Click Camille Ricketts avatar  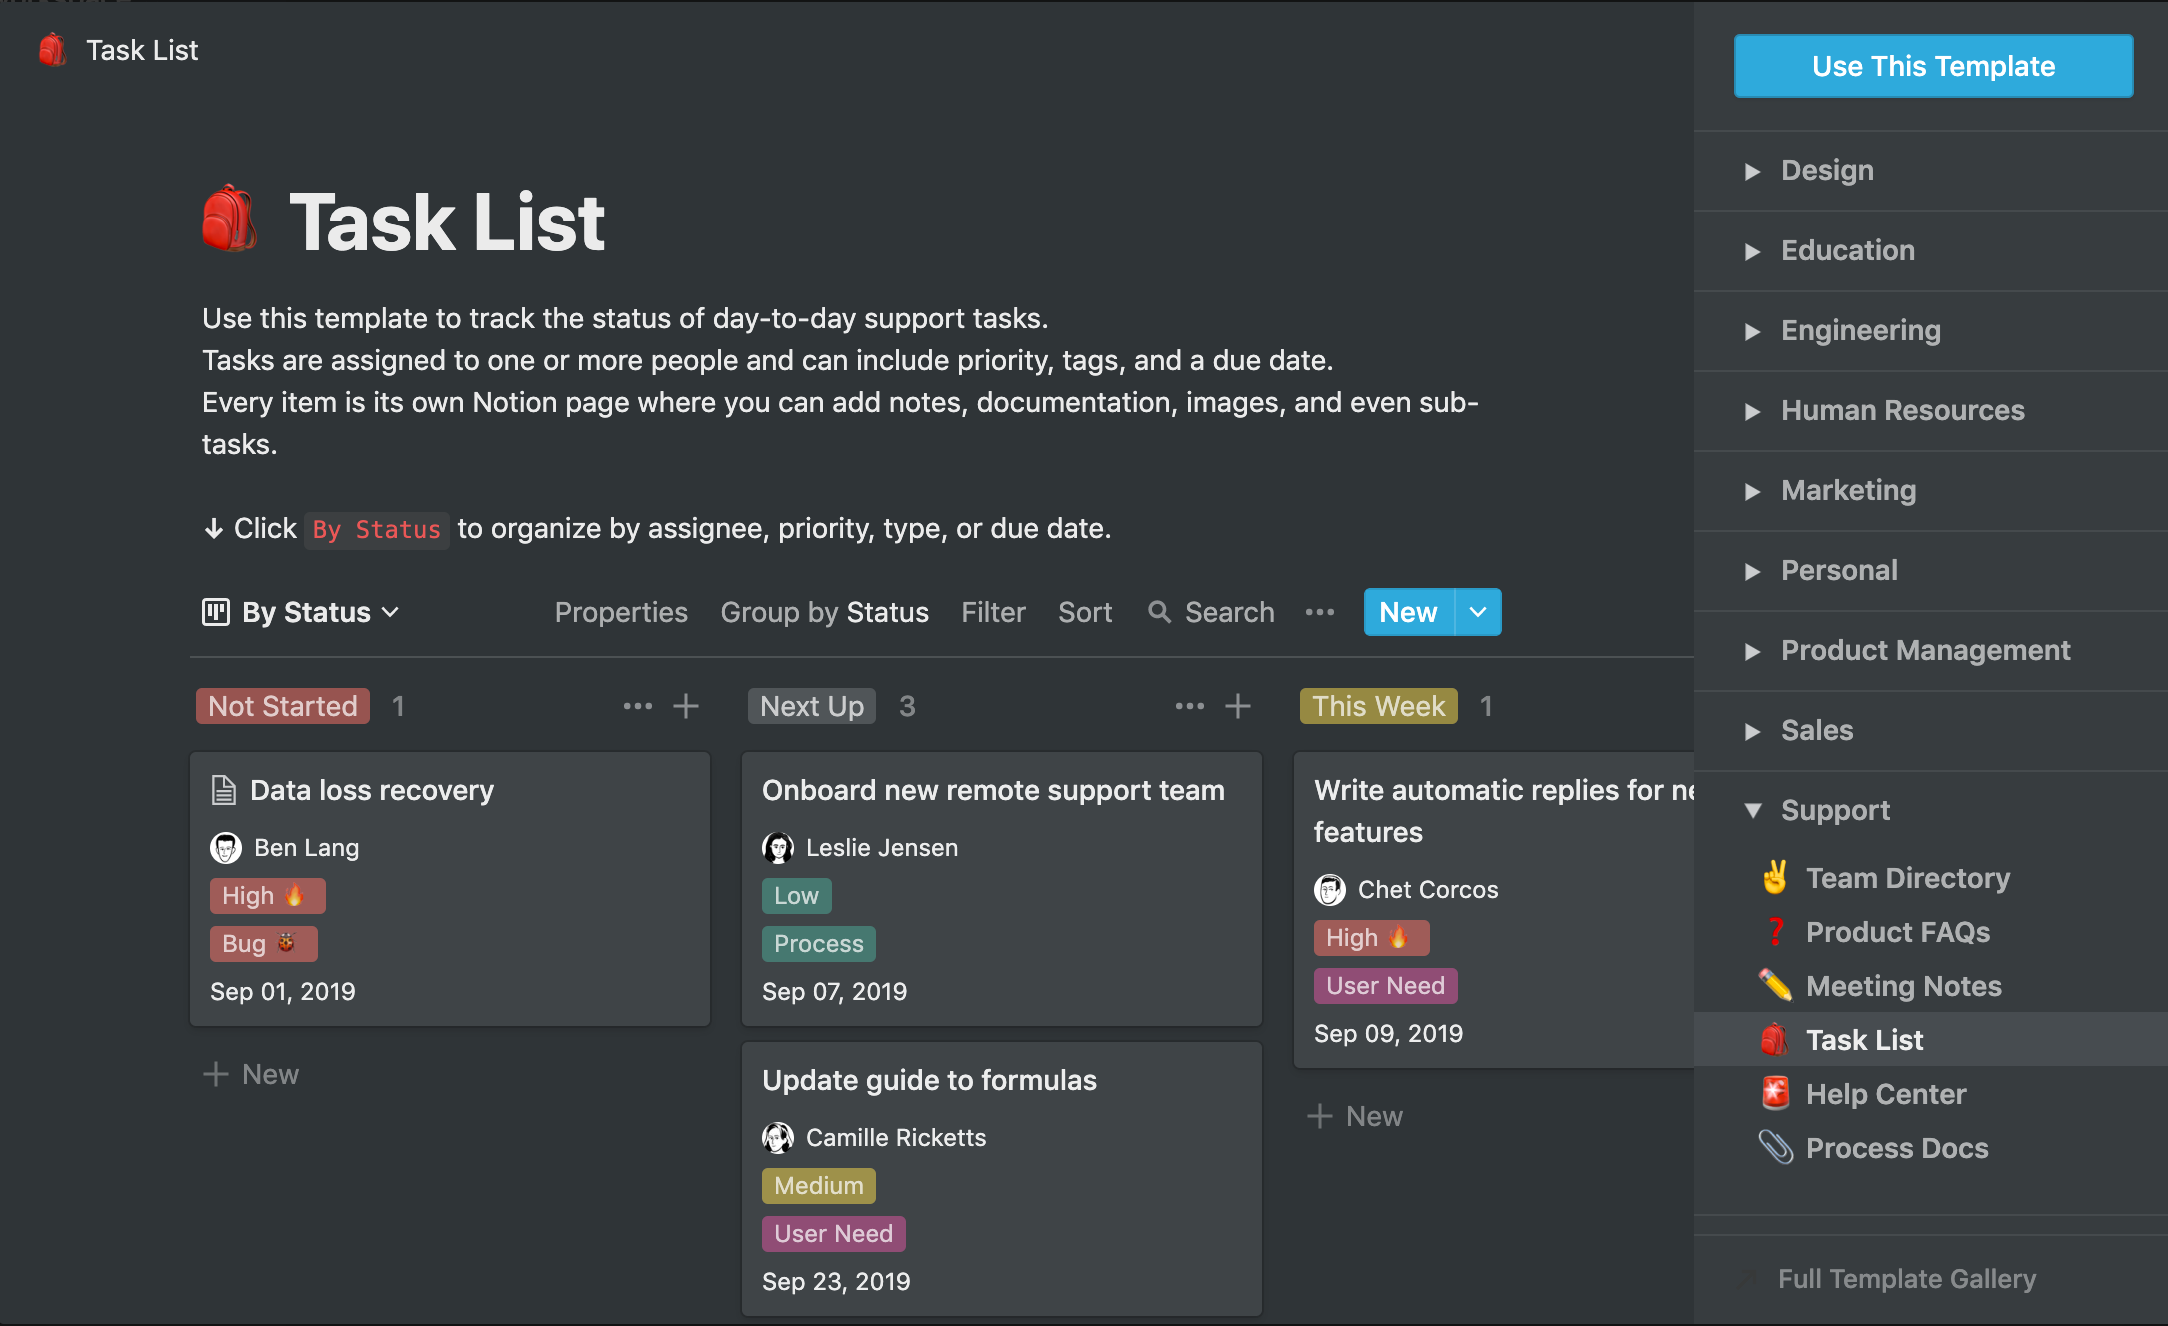point(778,1138)
